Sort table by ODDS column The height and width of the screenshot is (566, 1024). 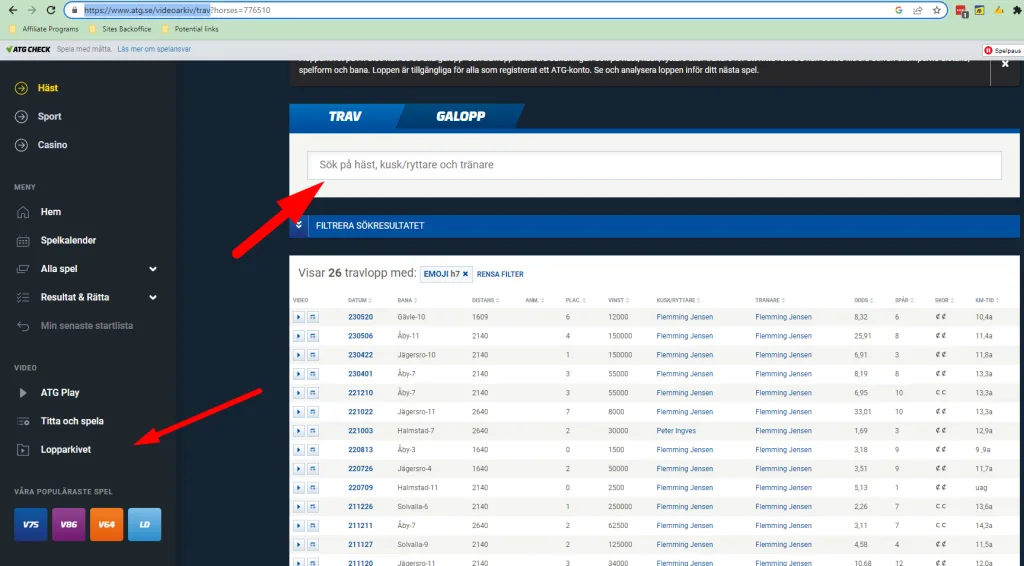pyautogui.click(x=863, y=300)
